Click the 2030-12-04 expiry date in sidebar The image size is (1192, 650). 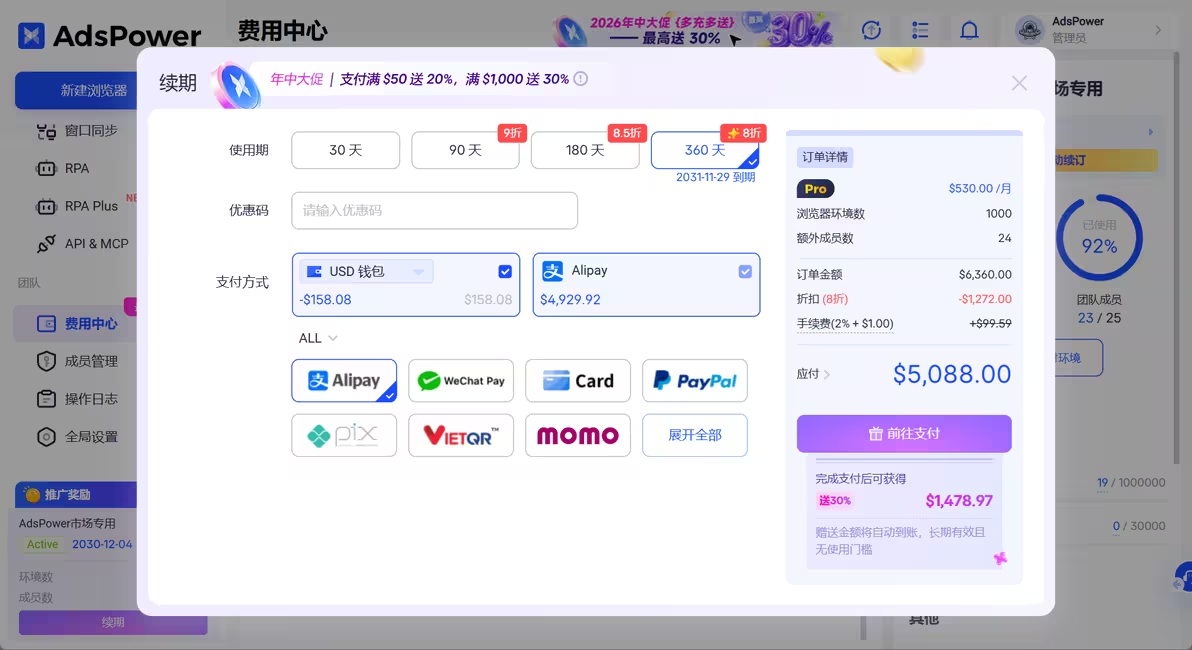(x=102, y=544)
